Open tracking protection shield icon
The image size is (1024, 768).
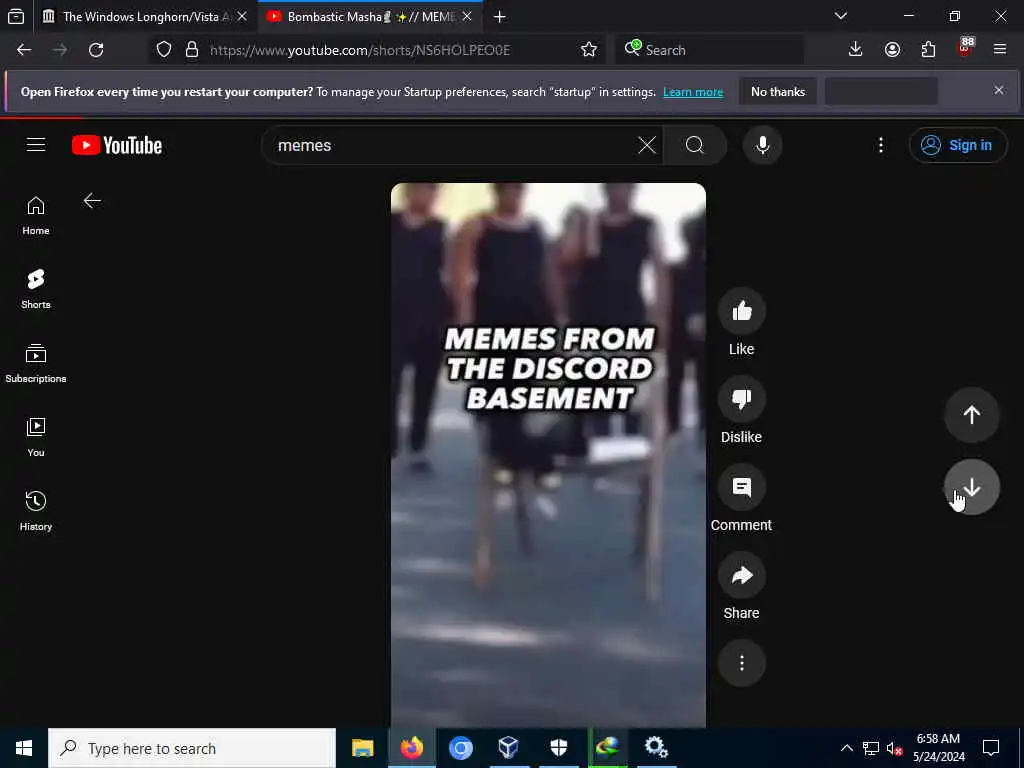click(x=164, y=50)
